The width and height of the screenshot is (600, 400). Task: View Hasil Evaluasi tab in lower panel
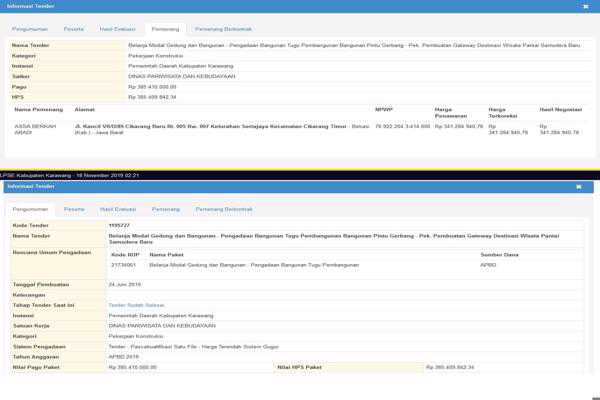(x=119, y=210)
